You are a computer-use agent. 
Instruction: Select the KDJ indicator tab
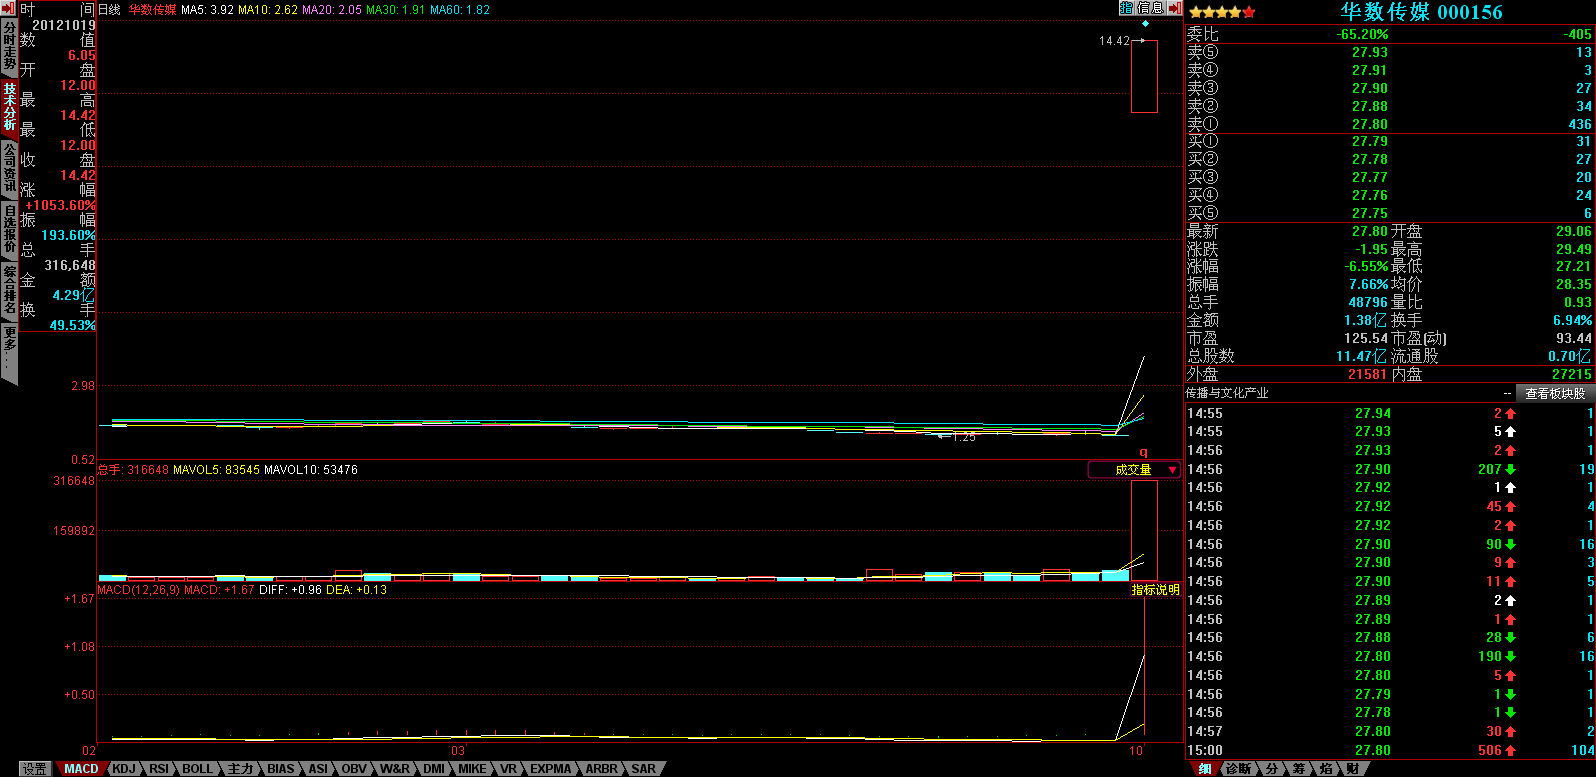tap(124, 769)
